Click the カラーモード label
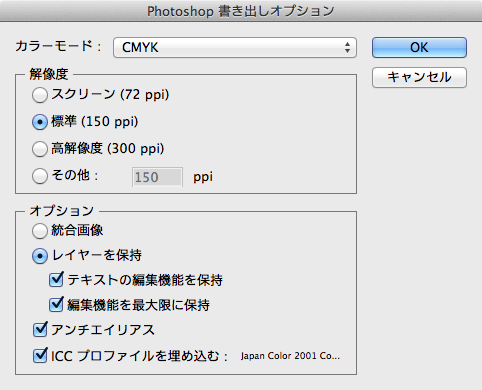Screen dimensions: 482x390 pos(58,46)
